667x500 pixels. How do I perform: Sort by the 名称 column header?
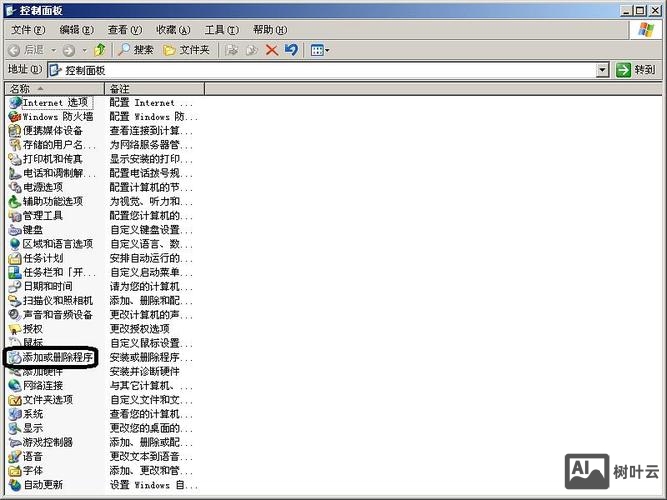click(x=54, y=89)
